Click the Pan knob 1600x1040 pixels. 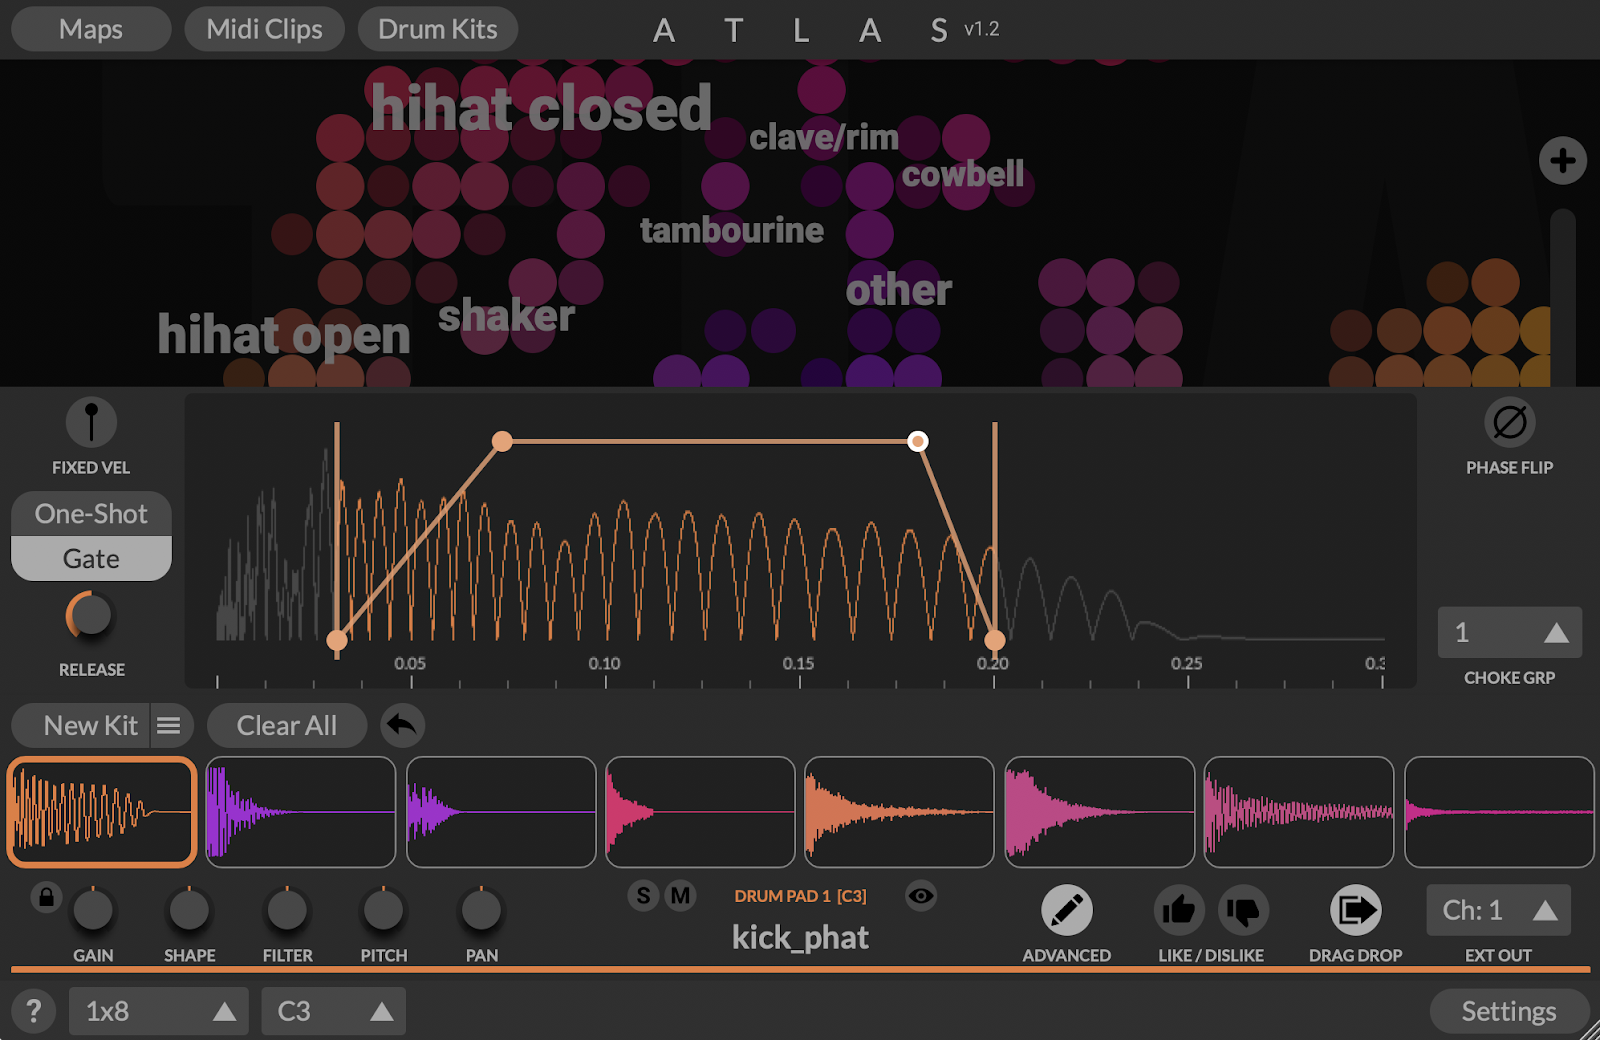(481, 911)
